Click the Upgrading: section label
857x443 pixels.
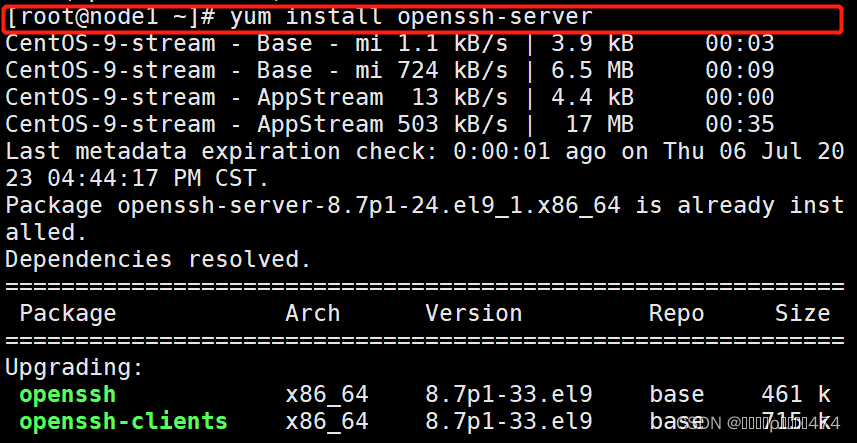pos(74,368)
